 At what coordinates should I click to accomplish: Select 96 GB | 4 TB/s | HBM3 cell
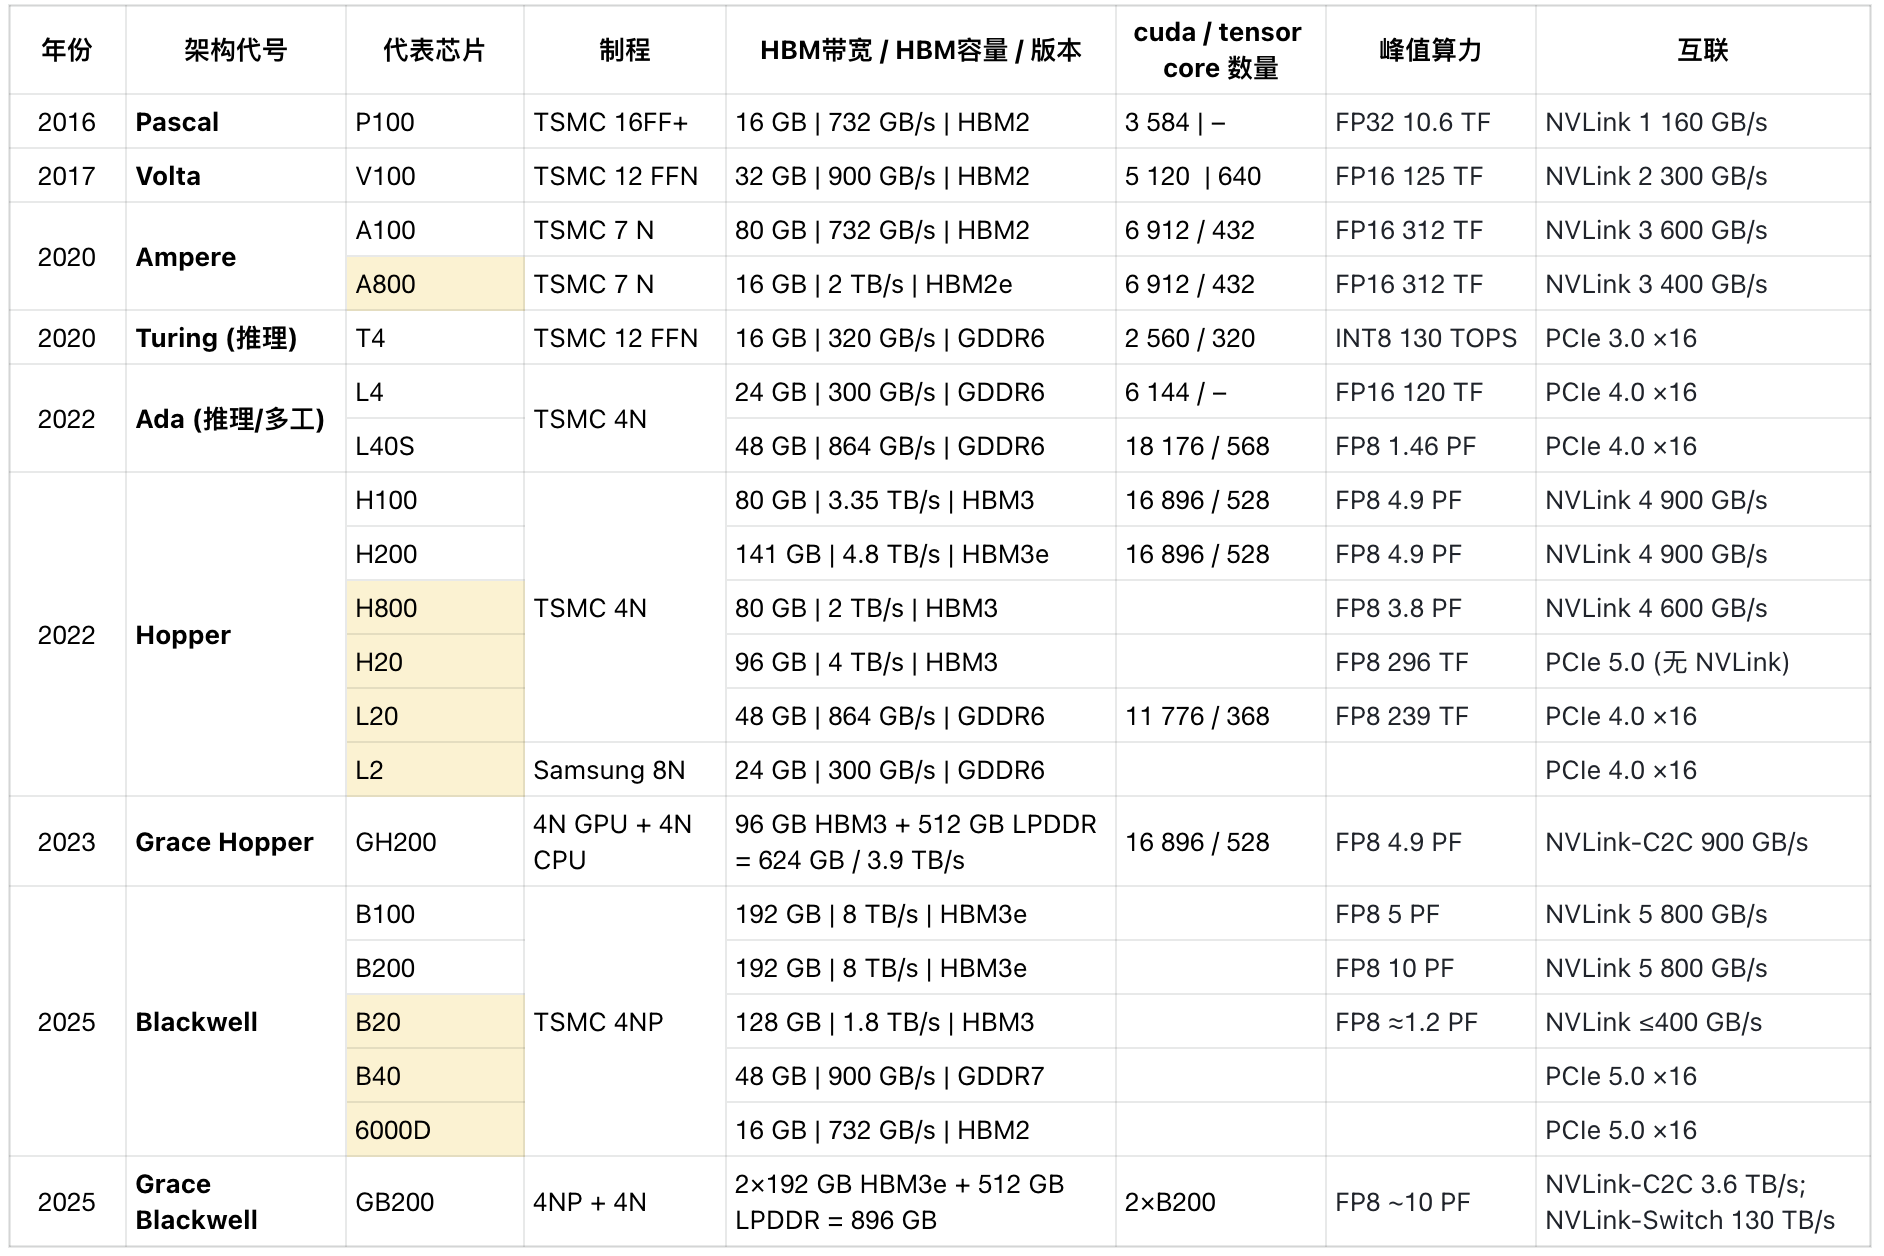[x=921, y=662]
